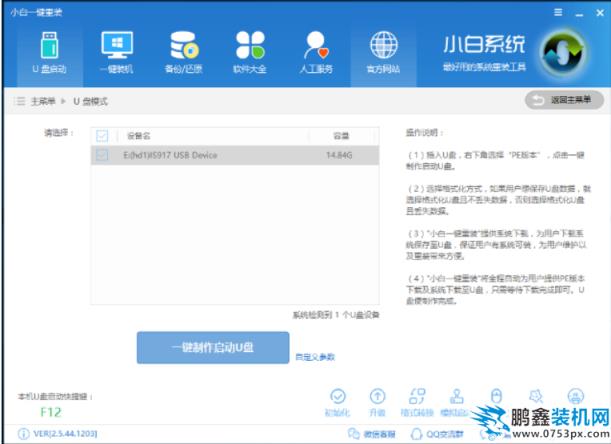Open the 一键装机 tab
Image resolution: width=611 pixels, height=444 pixels.
[117, 54]
